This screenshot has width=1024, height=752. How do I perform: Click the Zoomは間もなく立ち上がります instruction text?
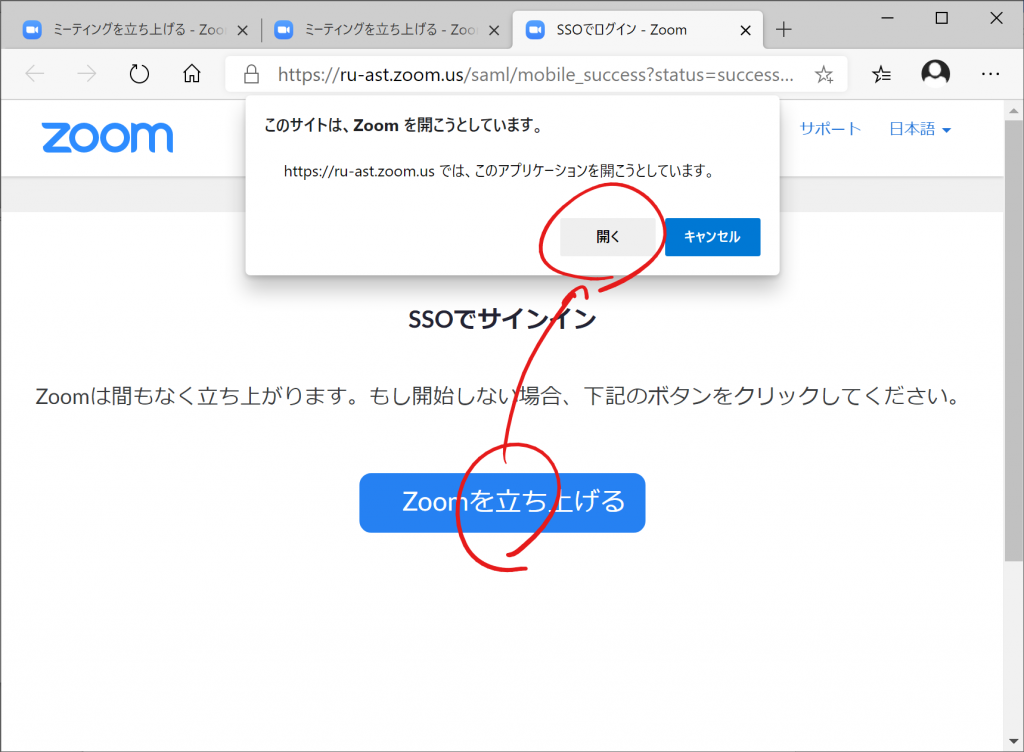[500, 396]
